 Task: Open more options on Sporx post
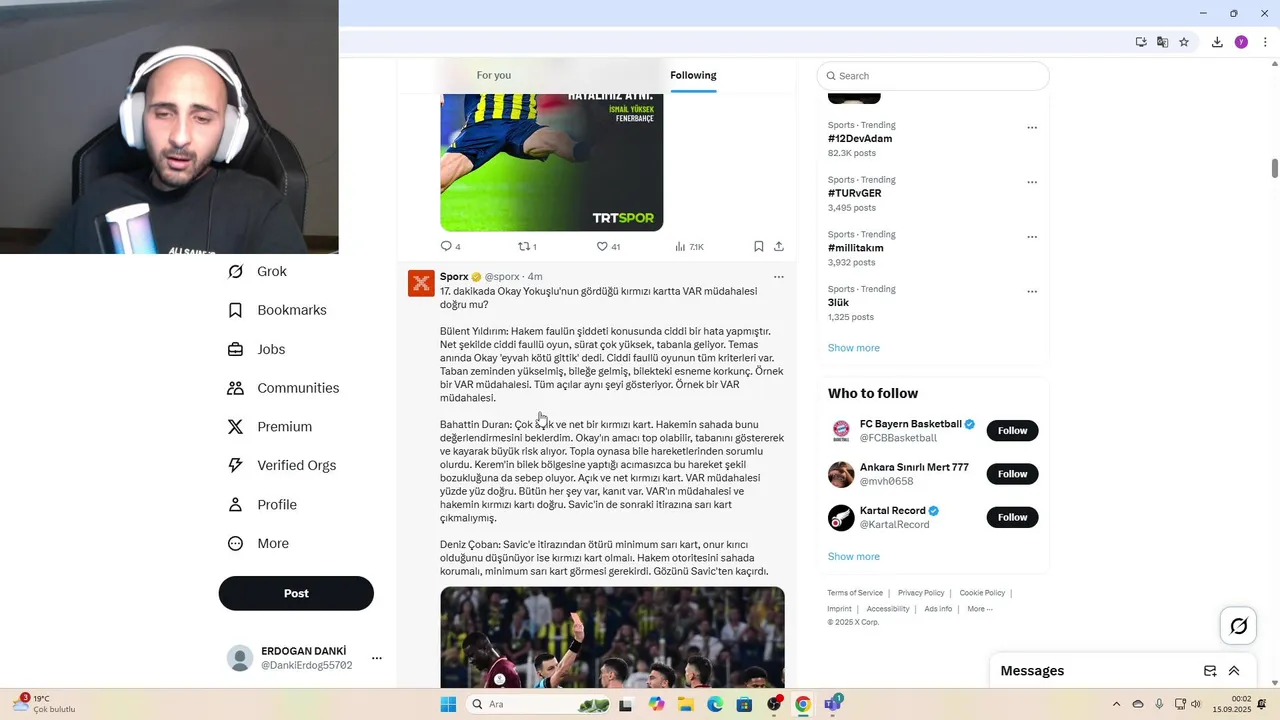point(779,277)
